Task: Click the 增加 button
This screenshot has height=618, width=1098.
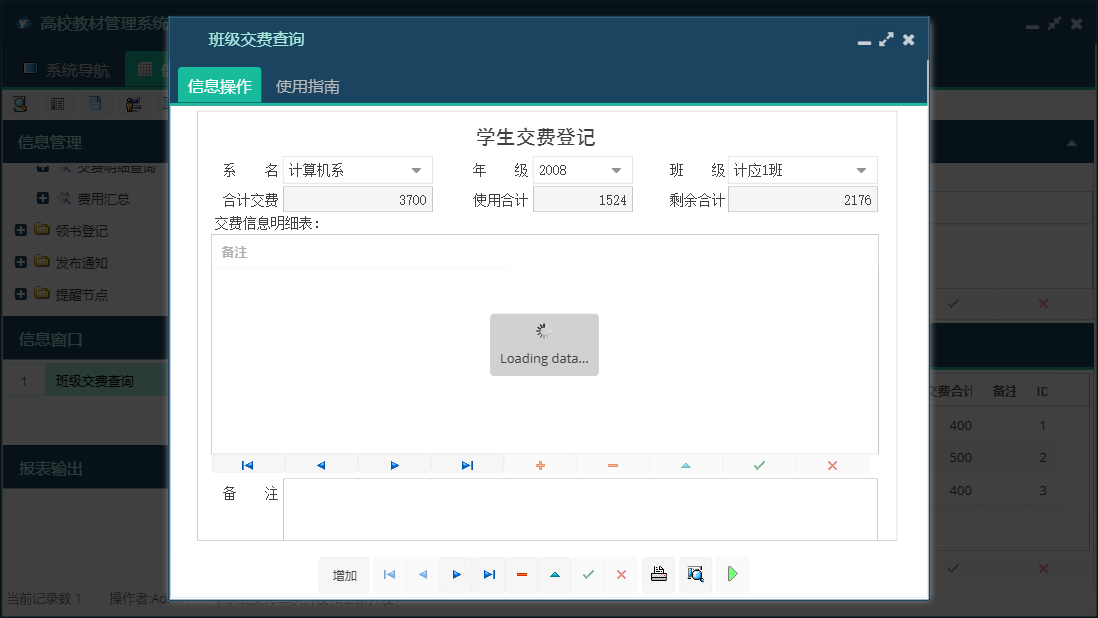Action: [x=344, y=574]
